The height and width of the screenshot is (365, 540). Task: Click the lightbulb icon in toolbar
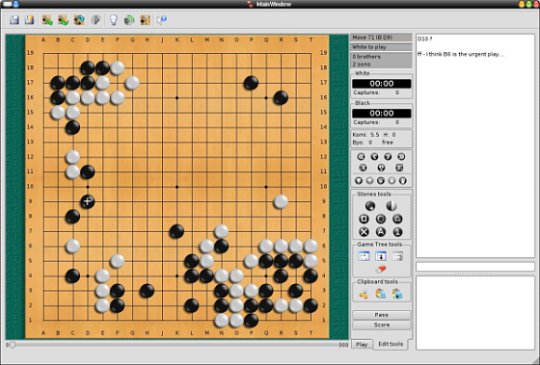[x=113, y=20]
